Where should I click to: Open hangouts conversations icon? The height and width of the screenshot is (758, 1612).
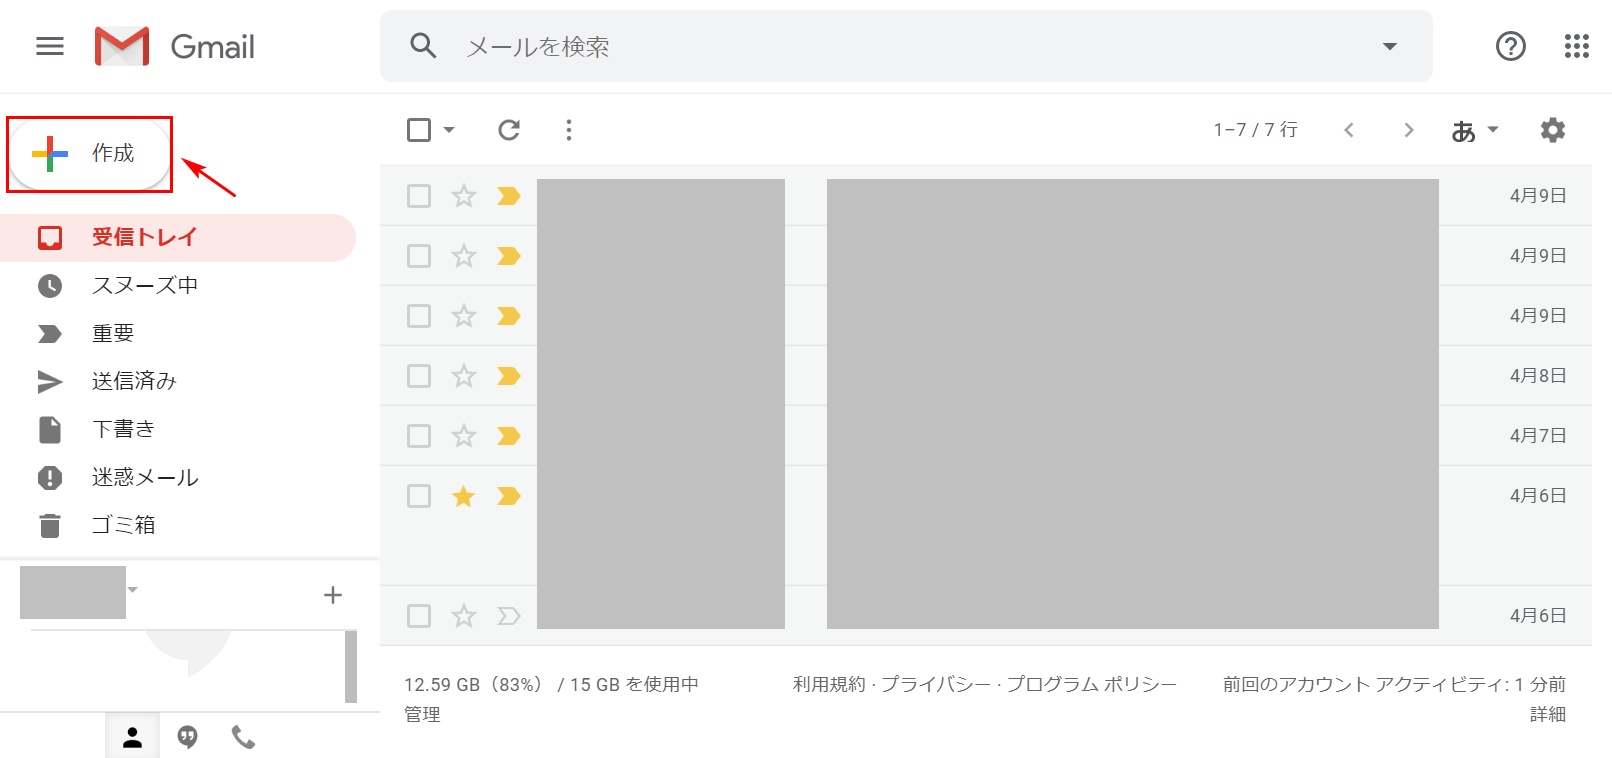pyautogui.click(x=187, y=738)
